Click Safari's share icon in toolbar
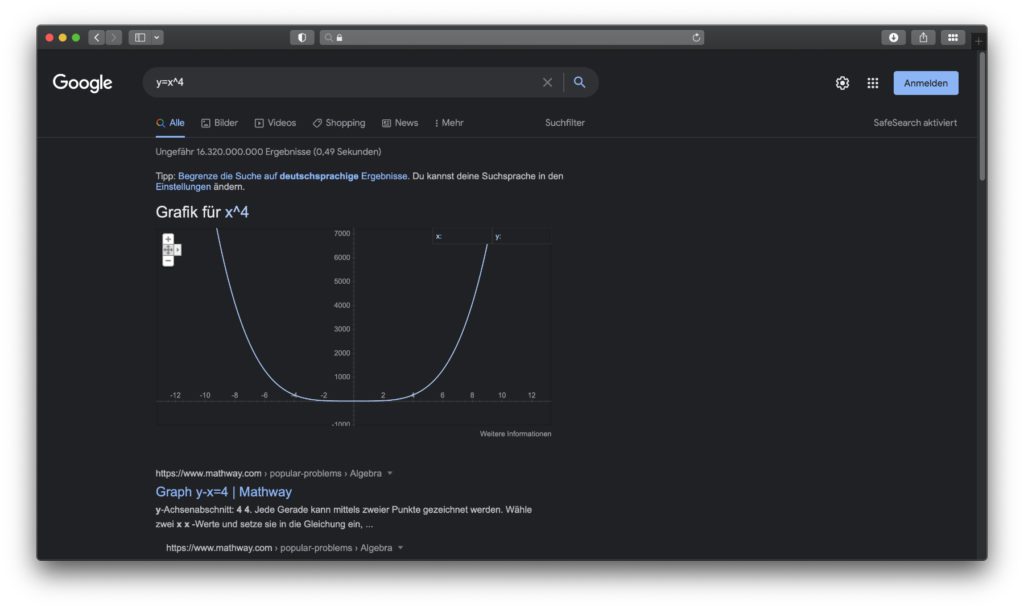The height and width of the screenshot is (609, 1024). point(923,37)
